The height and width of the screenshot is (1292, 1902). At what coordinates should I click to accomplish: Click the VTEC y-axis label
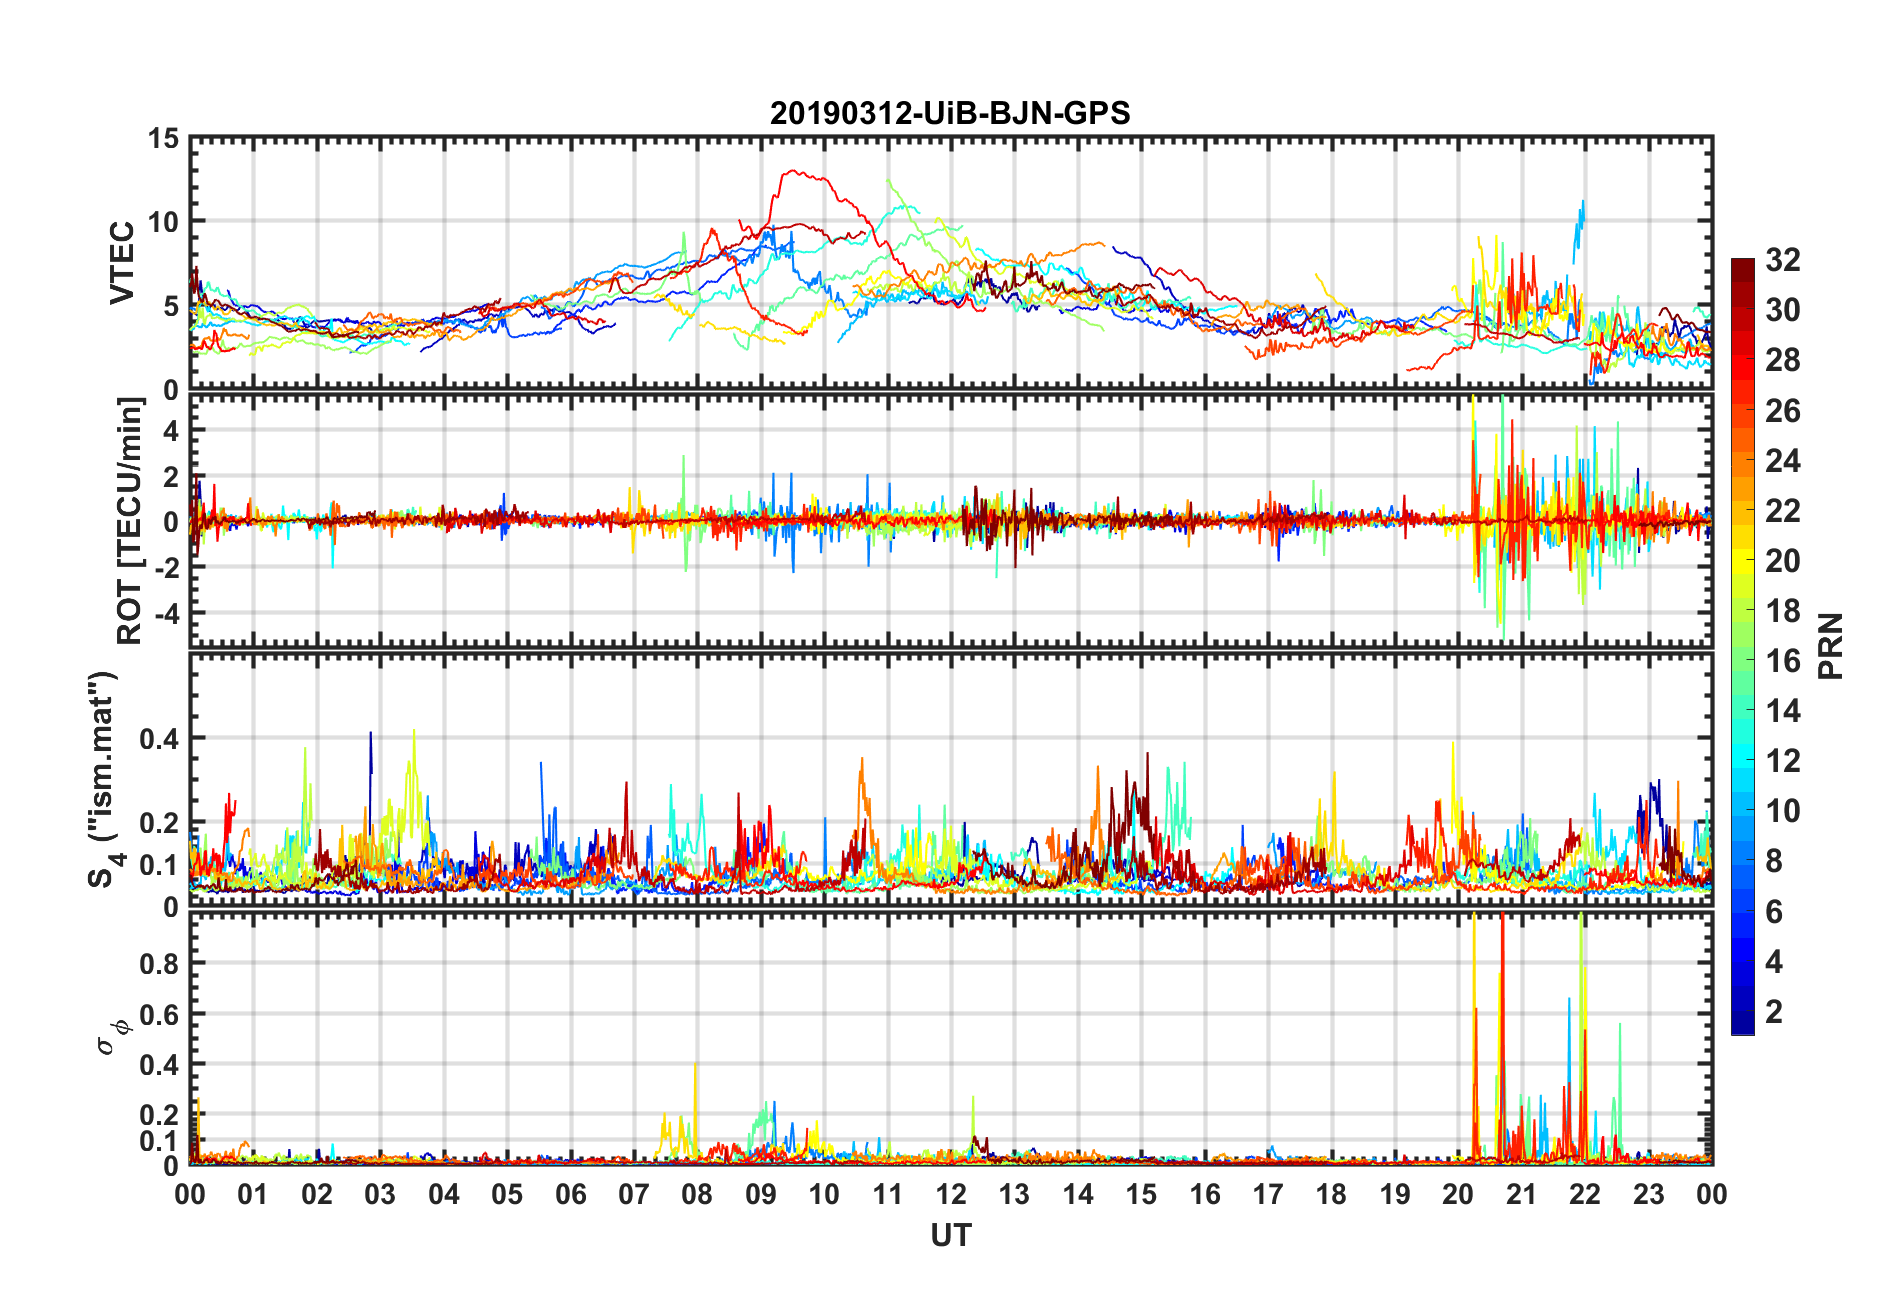coord(122,262)
